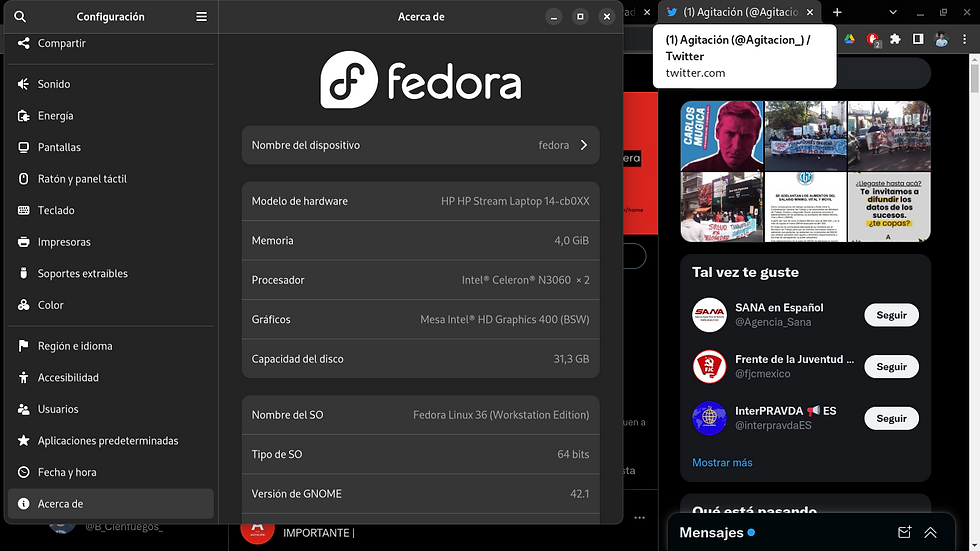Click the Impresoras printer icon
The width and height of the screenshot is (980, 551).
click(23, 242)
